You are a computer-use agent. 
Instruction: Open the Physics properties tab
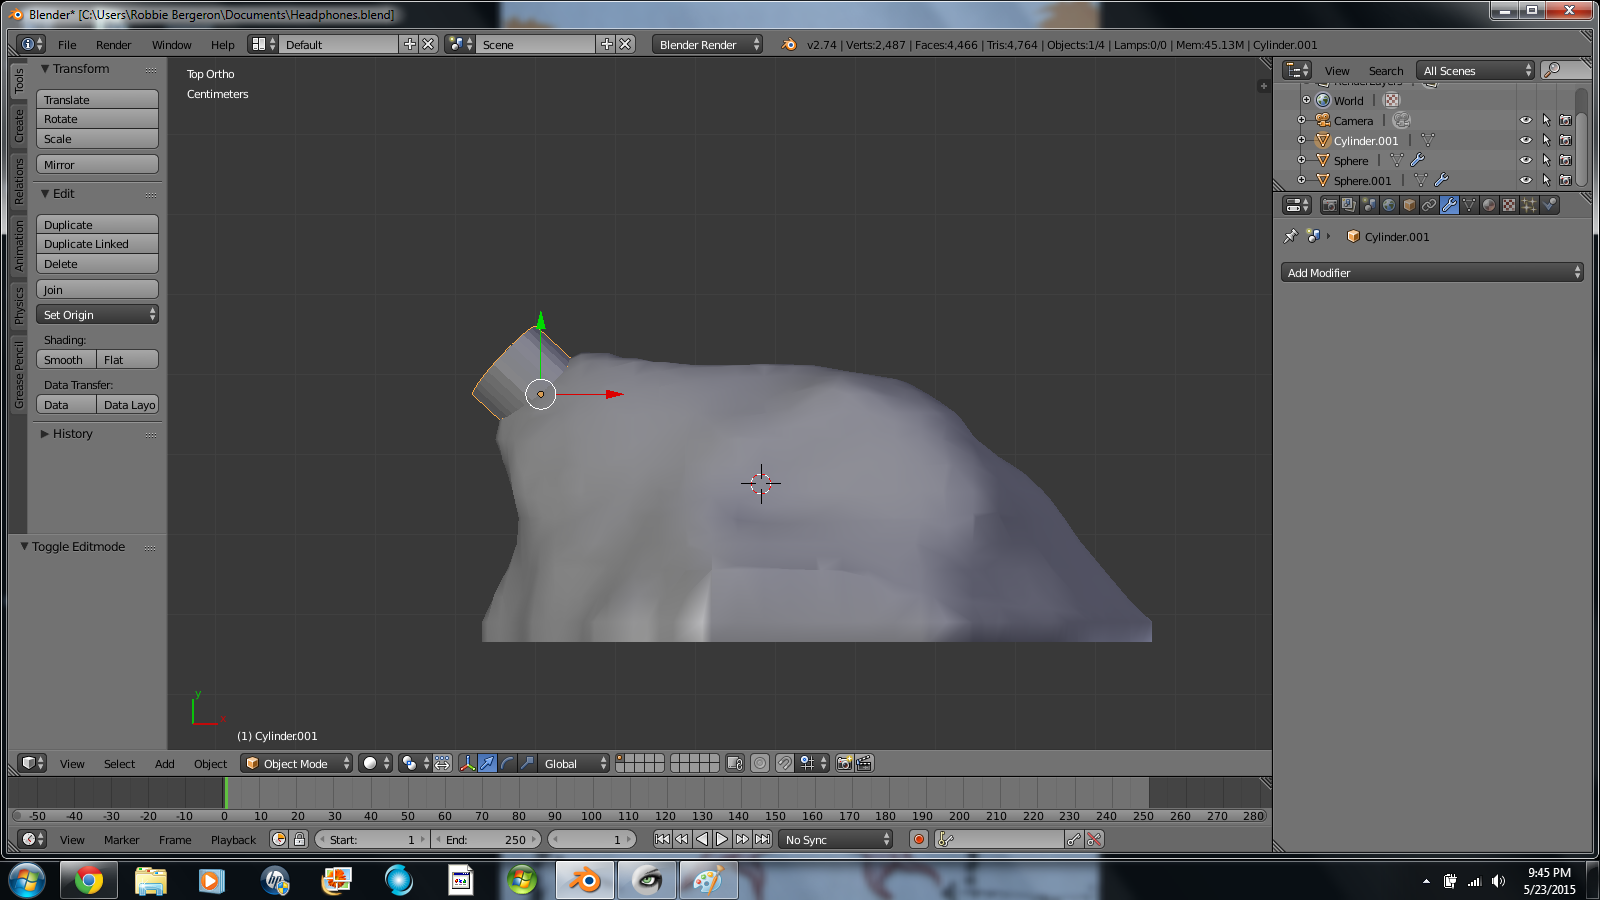(x=1549, y=205)
